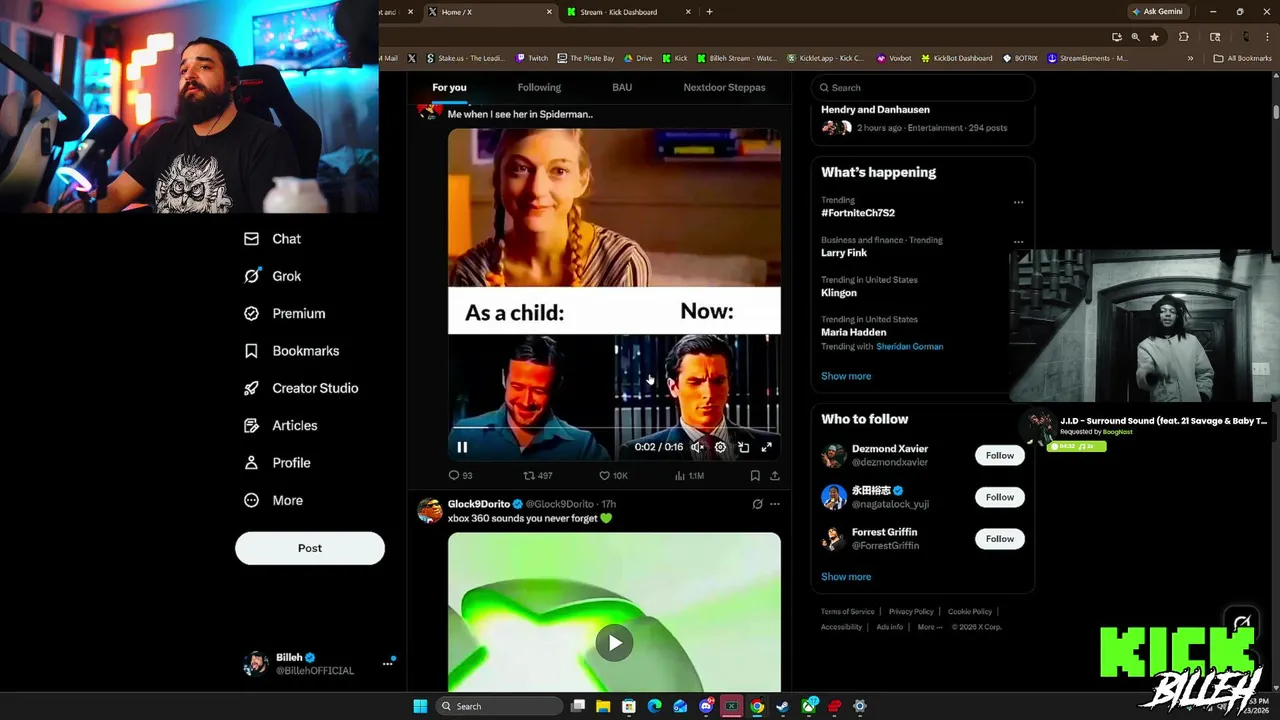1280x720 pixels.
Task: View analytics showing 1.1M views
Action: [689, 476]
